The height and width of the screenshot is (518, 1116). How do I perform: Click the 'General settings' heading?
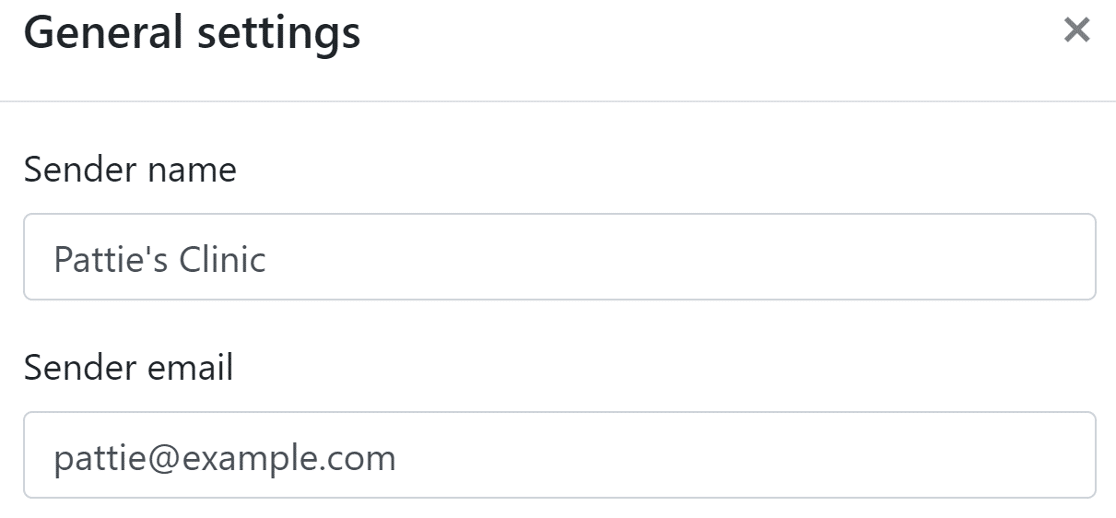[192, 33]
